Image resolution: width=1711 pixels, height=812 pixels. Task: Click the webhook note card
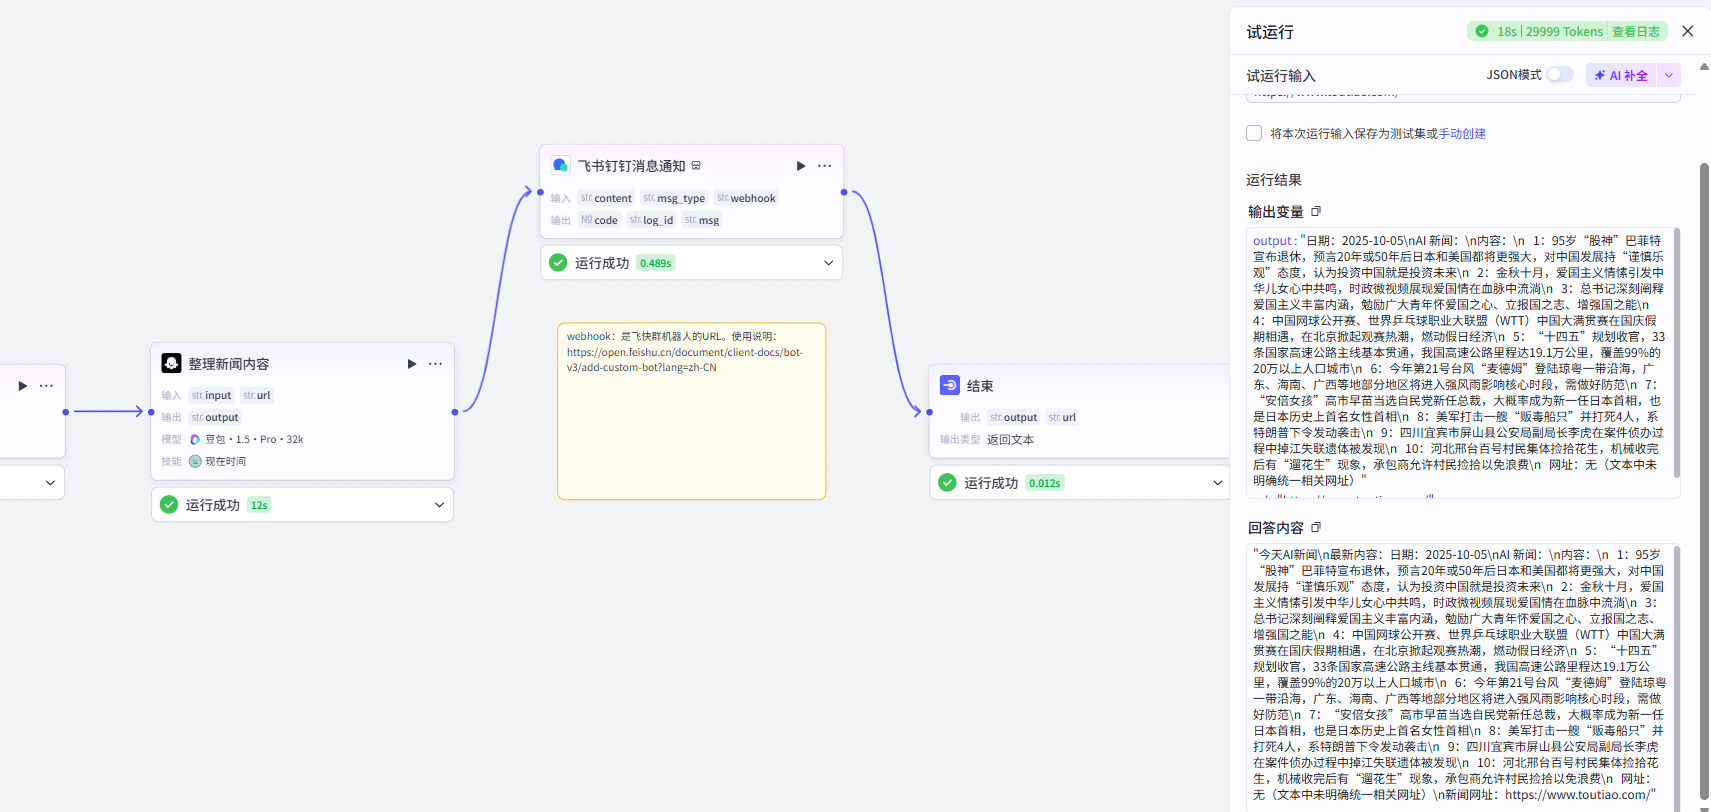691,411
